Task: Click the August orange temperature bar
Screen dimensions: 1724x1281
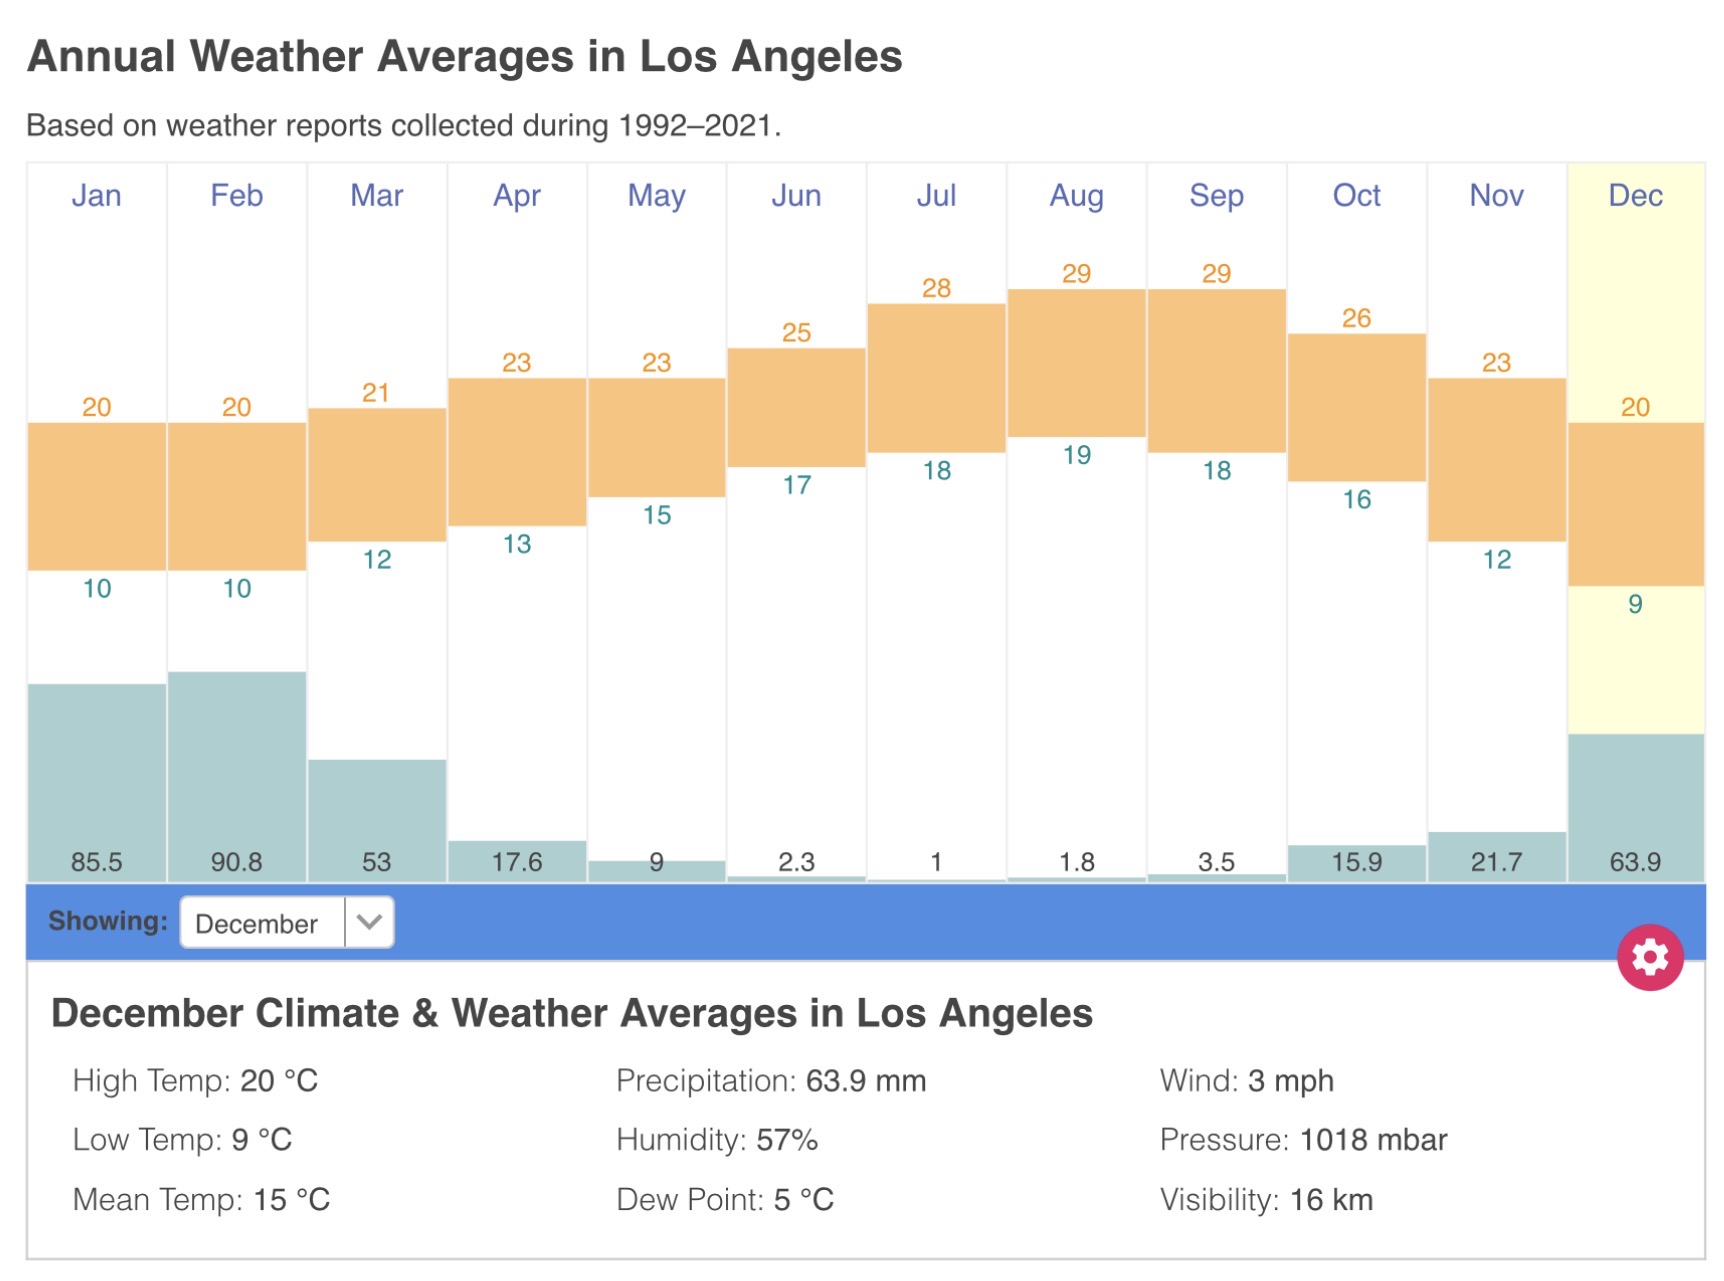Action: (x=1076, y=363)
